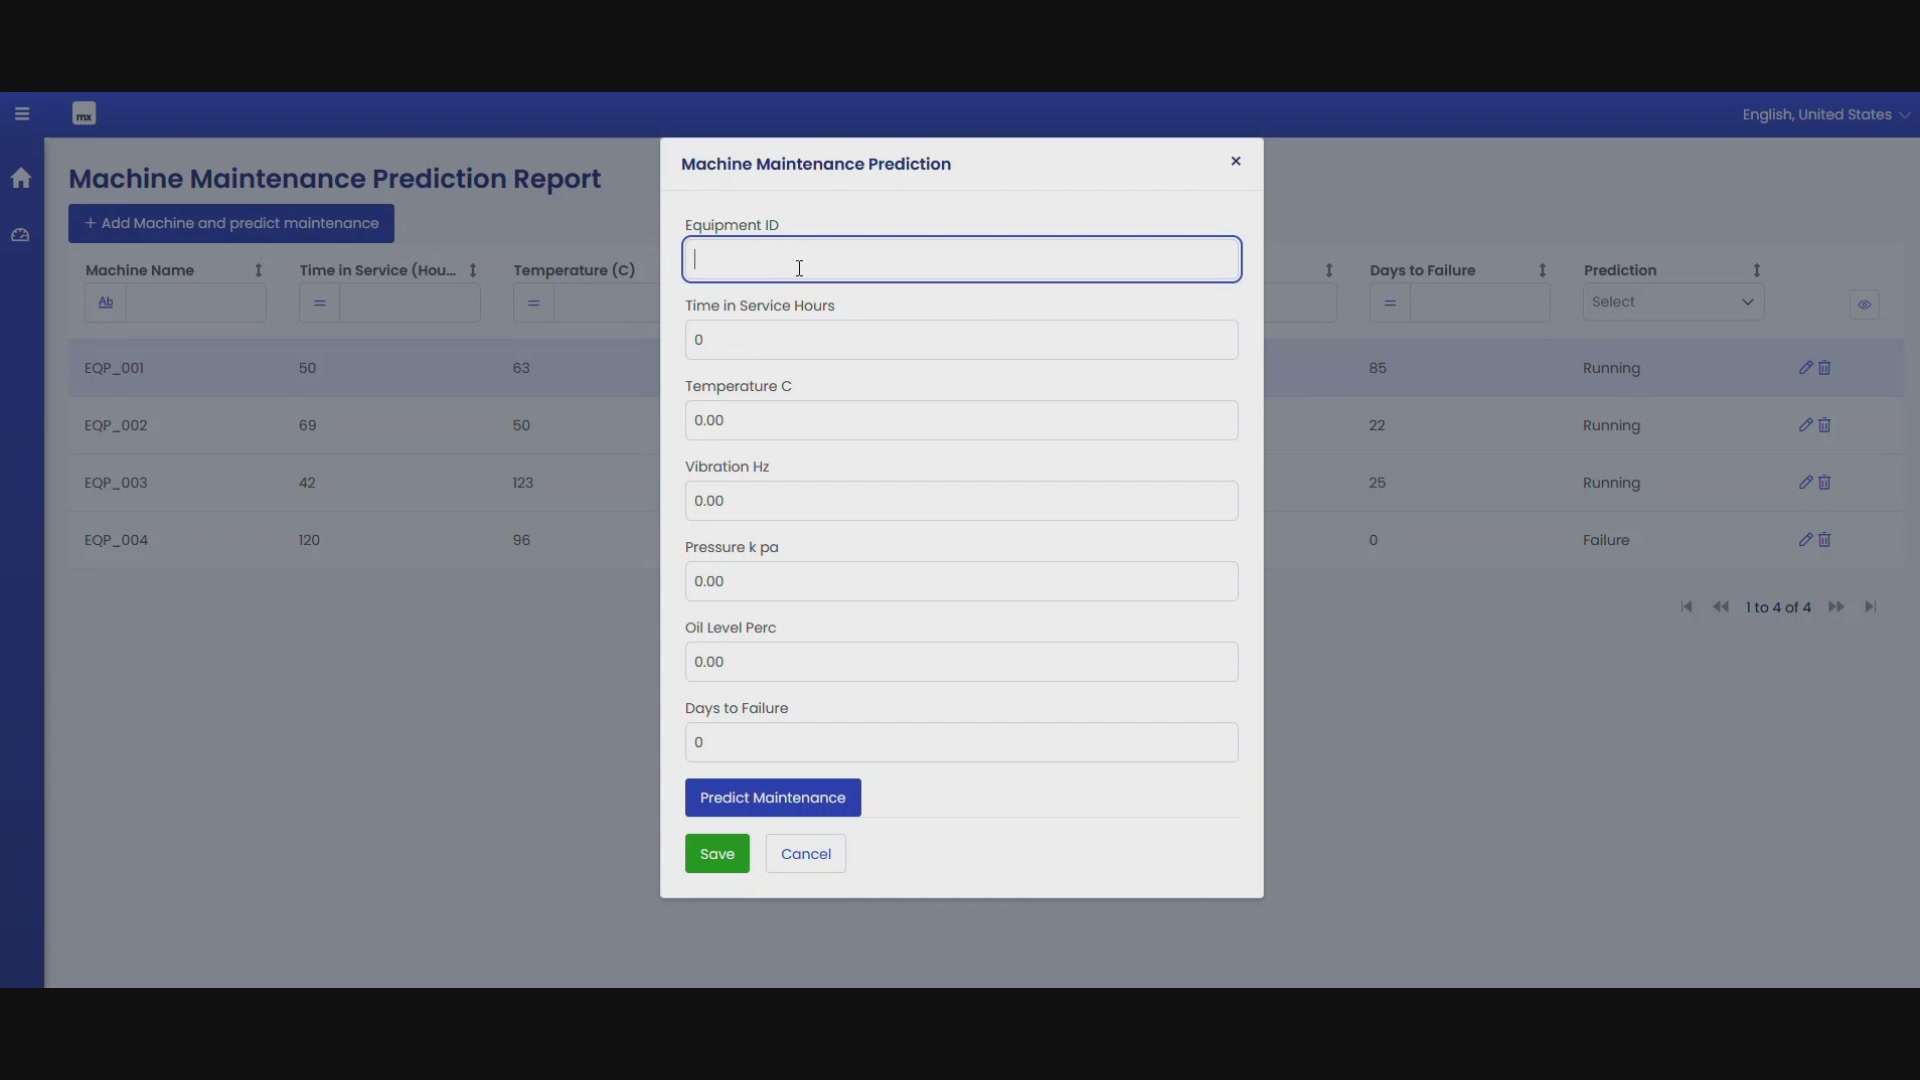Delete EQP_003 row with trash icon
This screenshot has width=1920, height=1080.
tap(1825, 483)
